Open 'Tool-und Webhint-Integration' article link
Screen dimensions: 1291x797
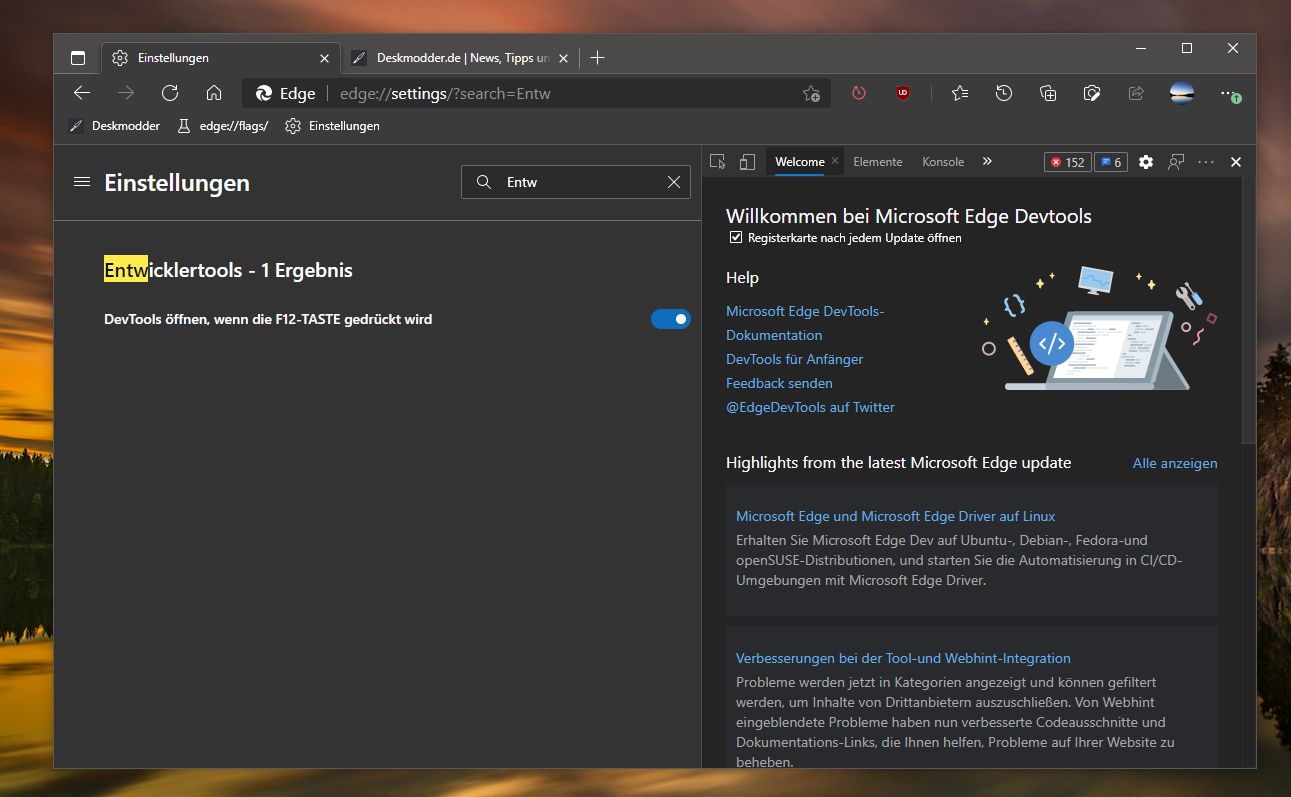click(x=903, y=658)
